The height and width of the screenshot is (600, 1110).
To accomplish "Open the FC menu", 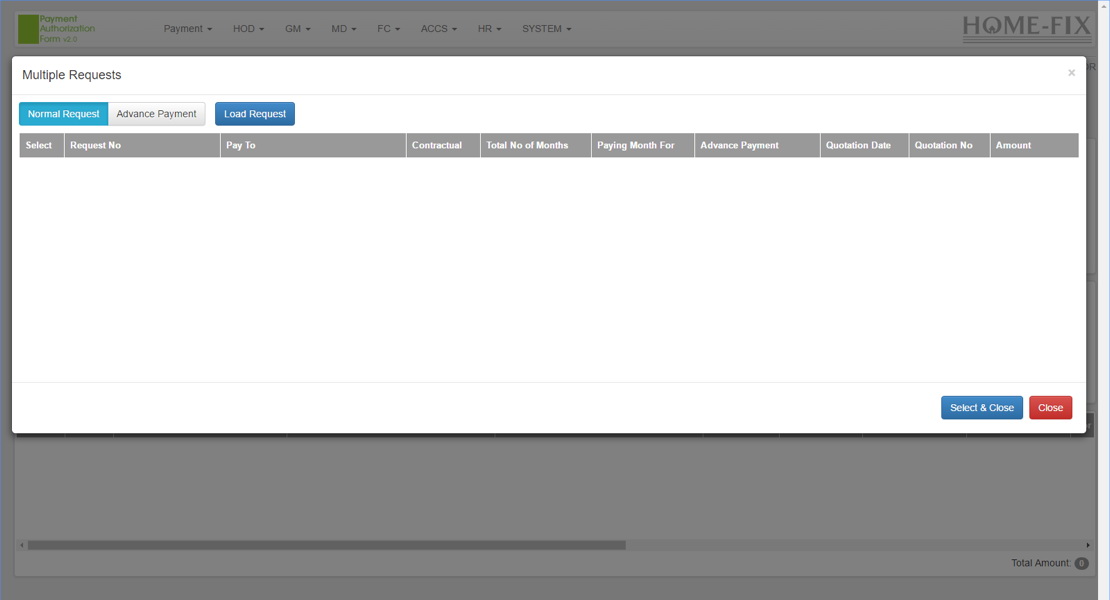I will (389, 28).
